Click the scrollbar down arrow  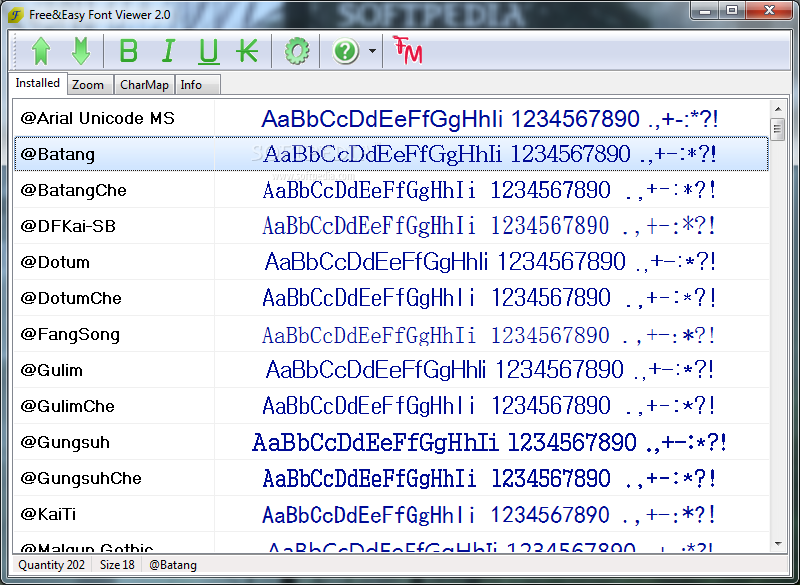[x=778, y=544]
